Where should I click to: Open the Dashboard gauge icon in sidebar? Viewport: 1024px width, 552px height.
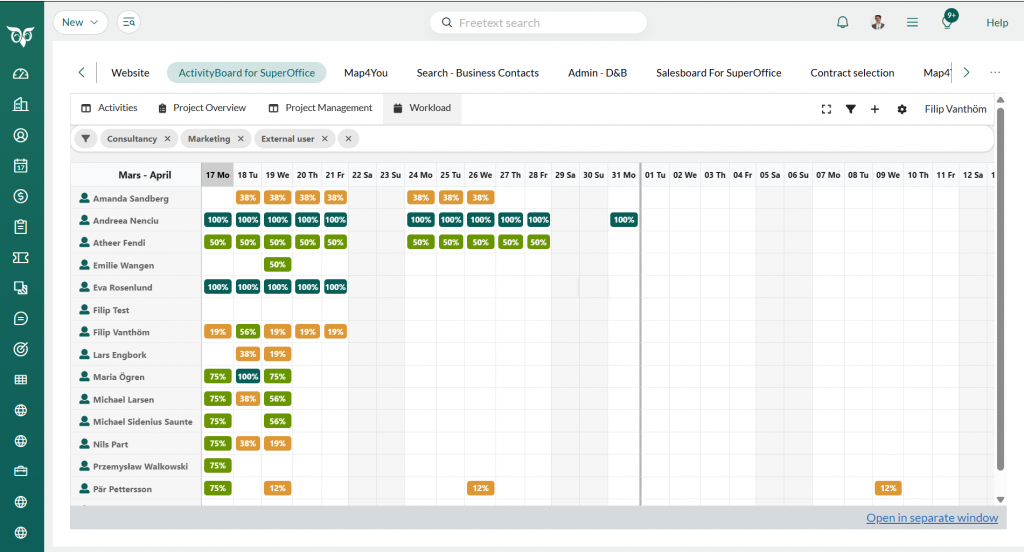pos(21,74)
